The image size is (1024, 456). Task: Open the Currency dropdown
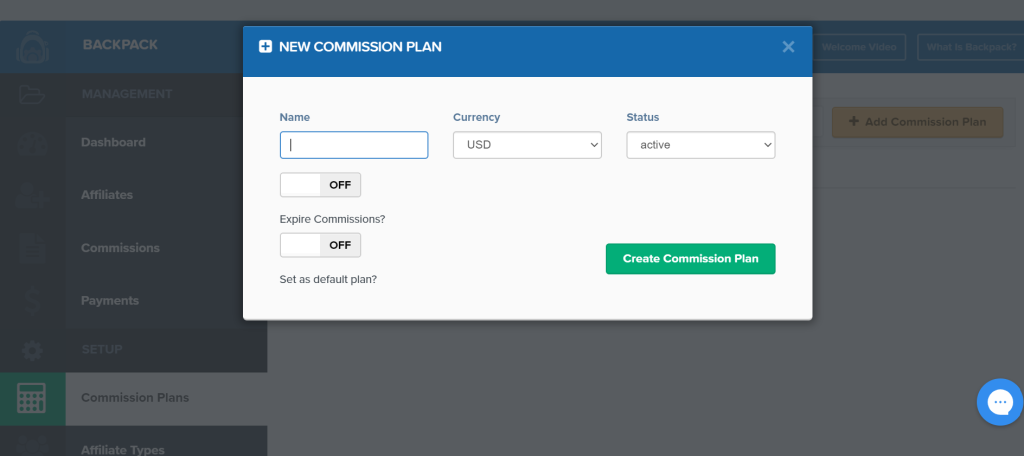(x=527, y=145)
